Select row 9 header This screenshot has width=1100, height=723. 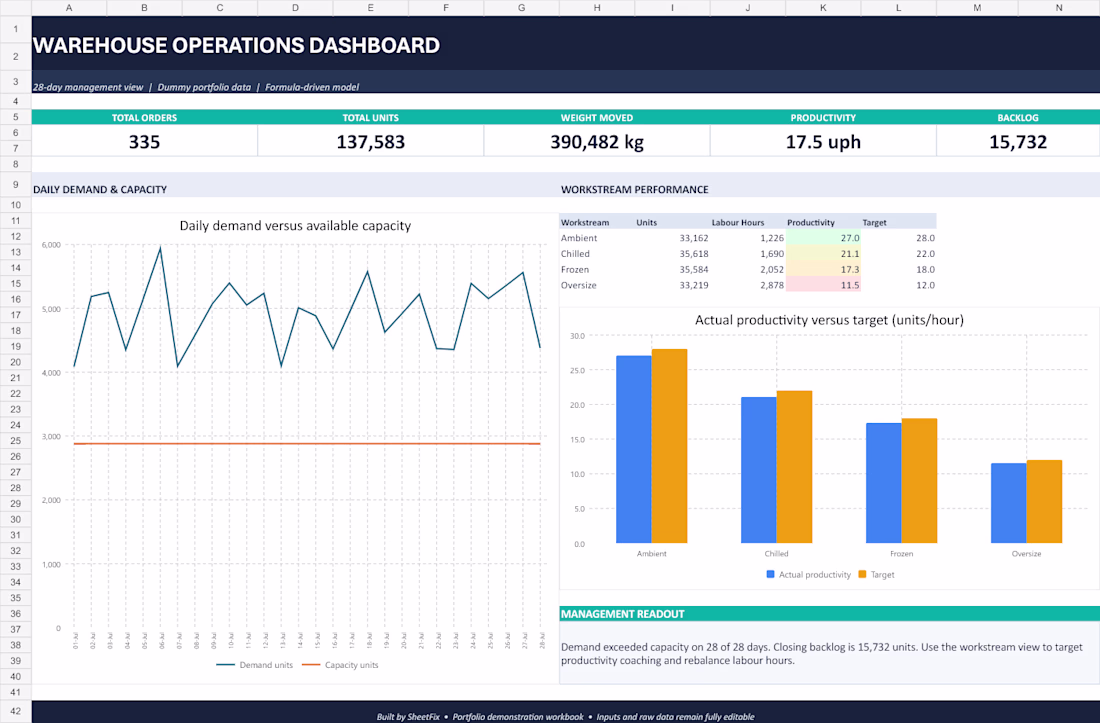(15, 184)
